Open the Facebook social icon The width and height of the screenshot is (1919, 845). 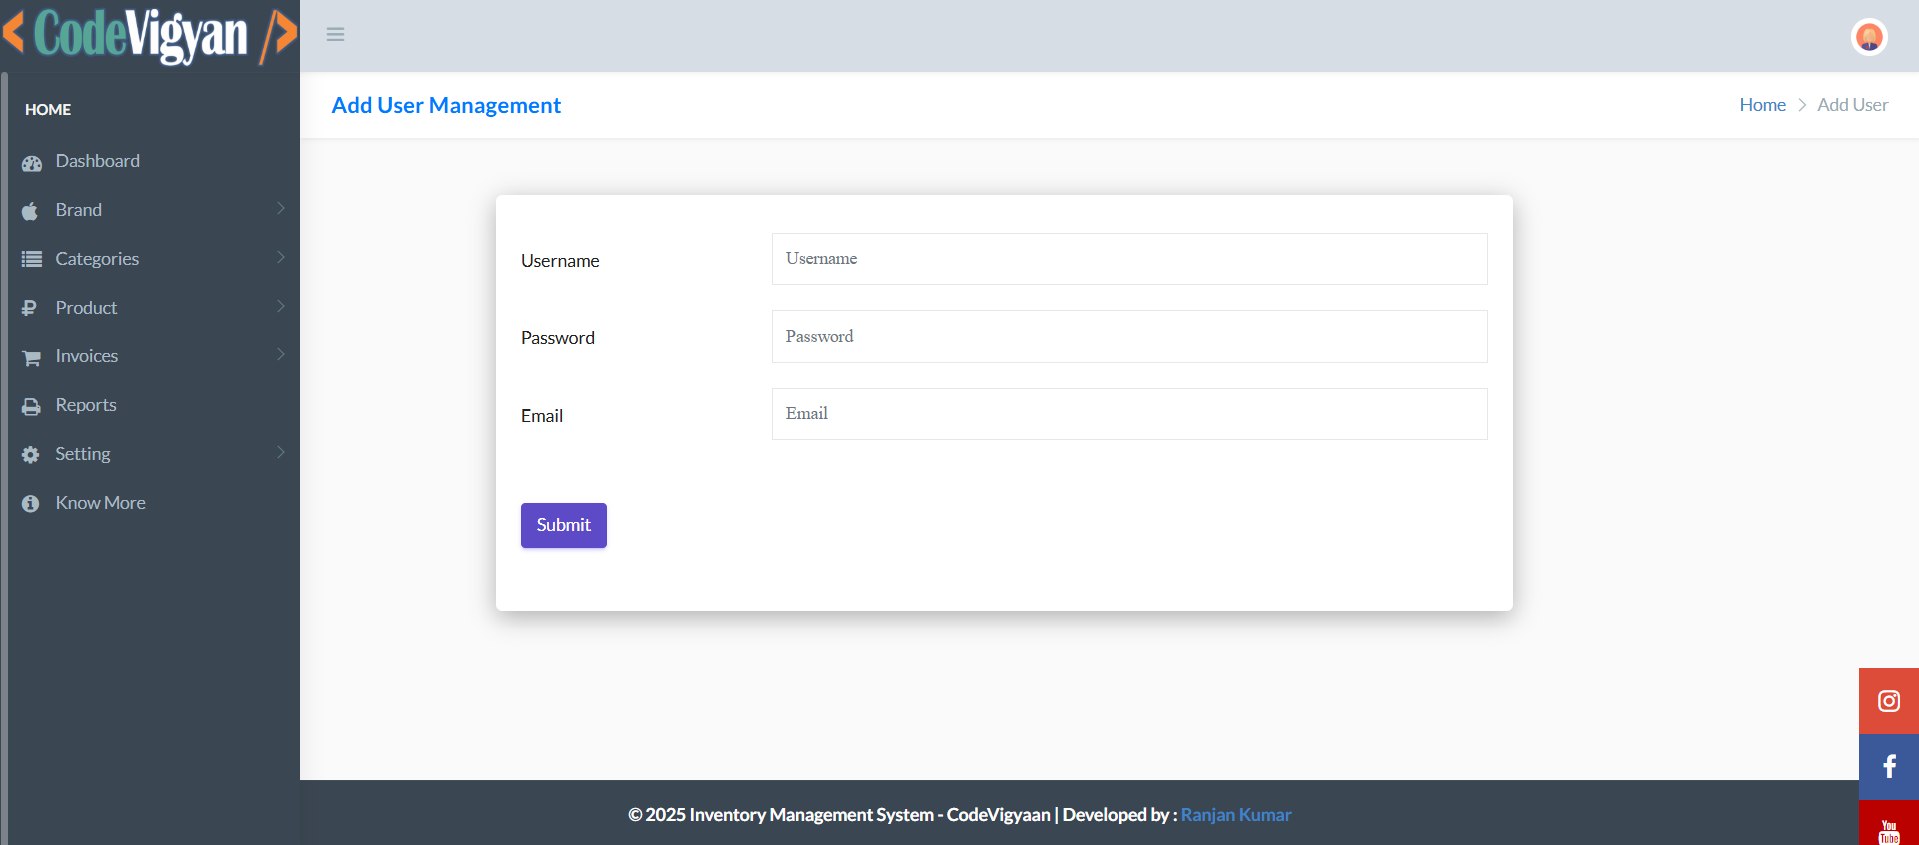tap(1888, 767)
